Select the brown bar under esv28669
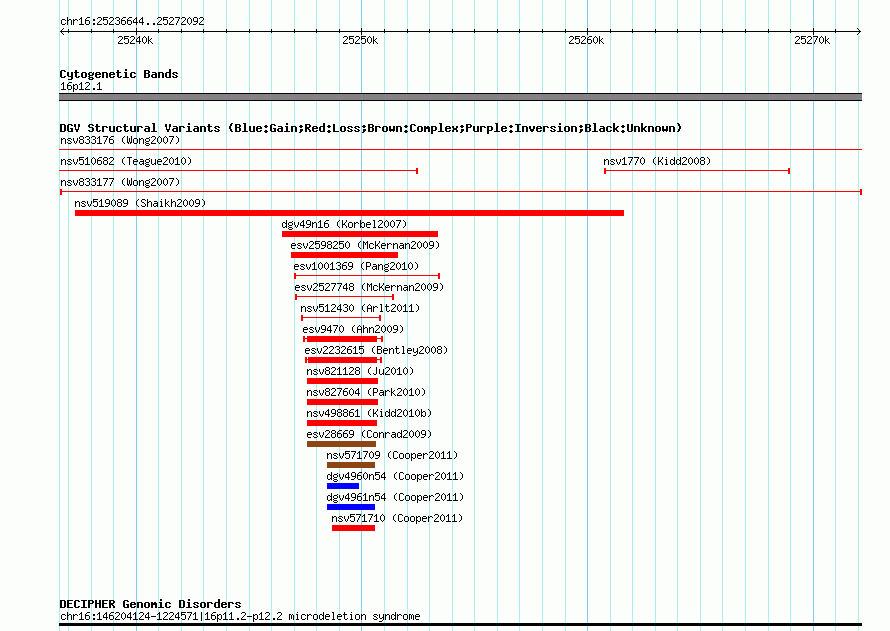 (x=342, y=444)
